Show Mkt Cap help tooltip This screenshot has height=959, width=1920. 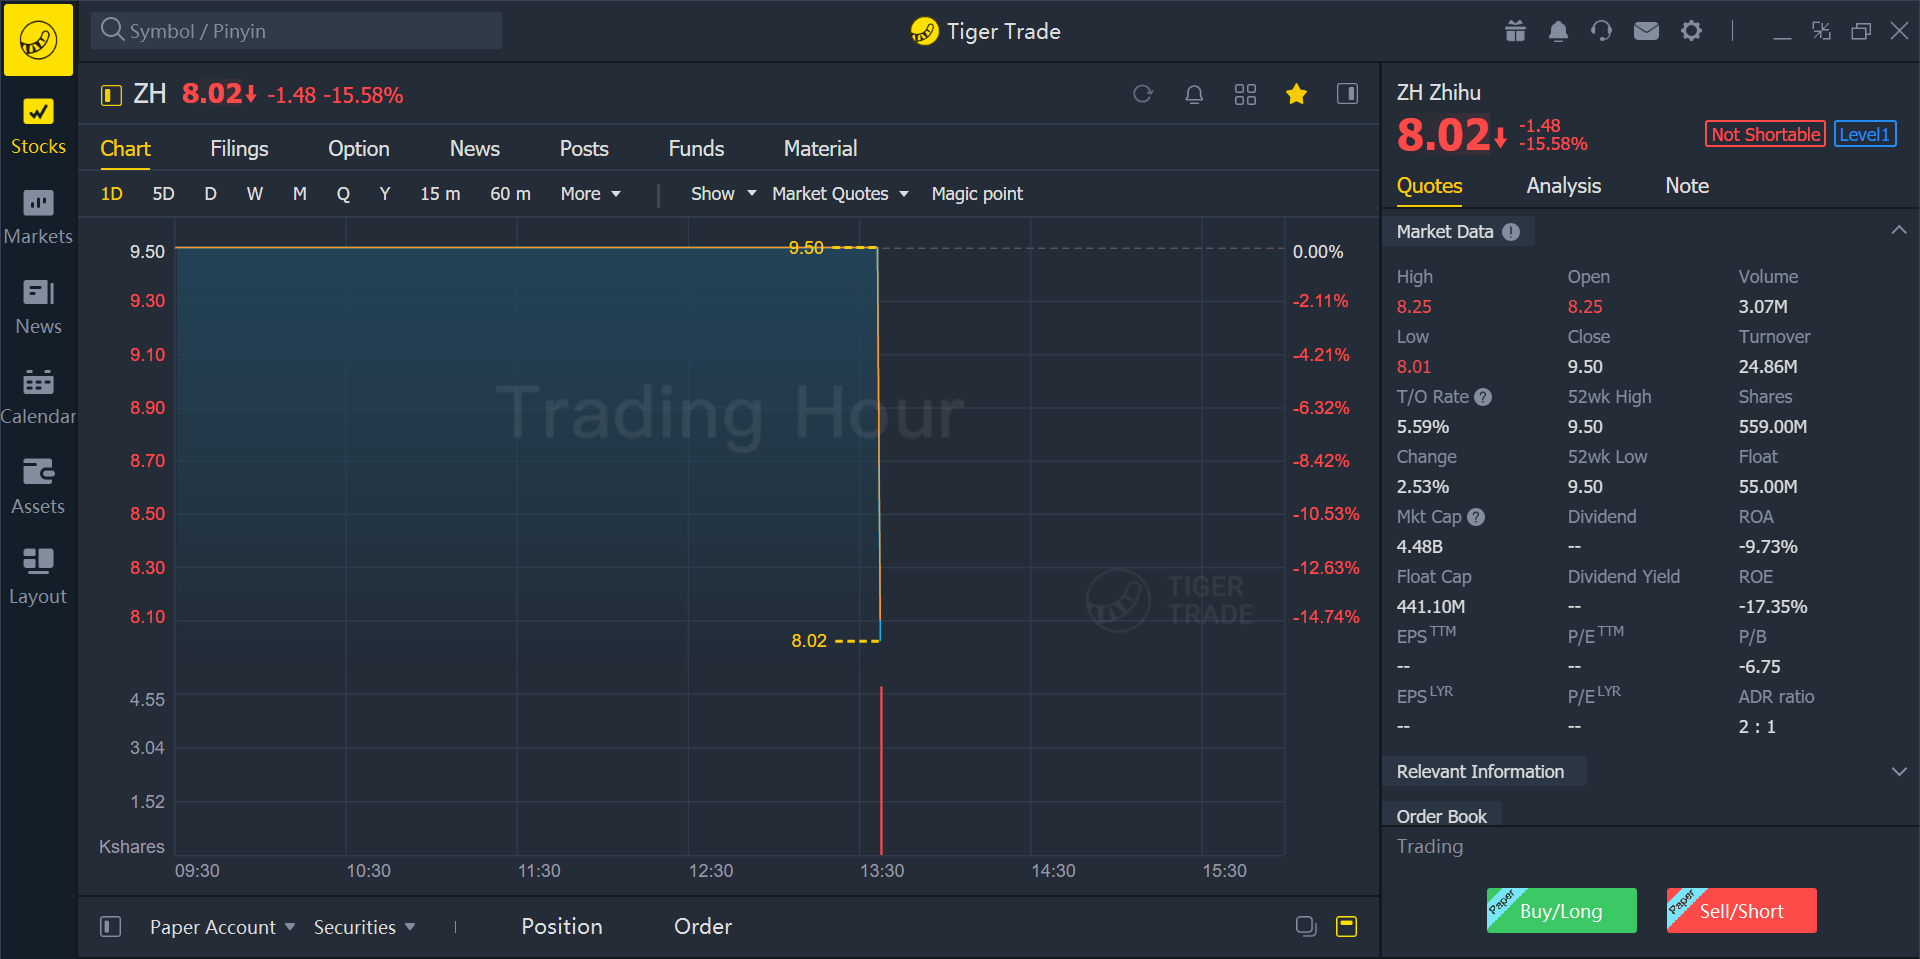point(1476,517)
